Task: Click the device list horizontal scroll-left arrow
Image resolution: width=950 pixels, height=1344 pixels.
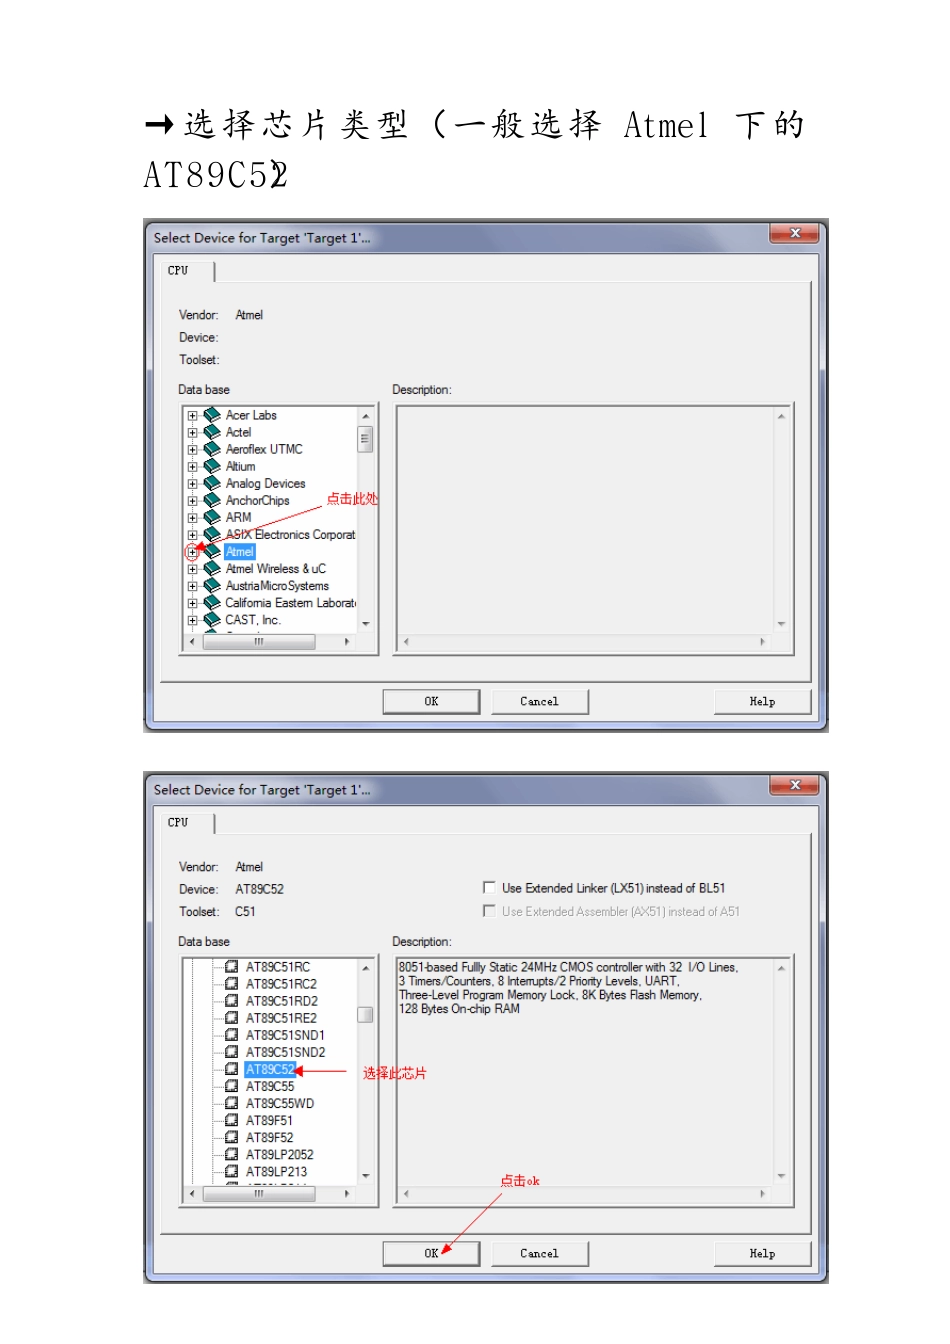Action: (x=192, y=1194)
